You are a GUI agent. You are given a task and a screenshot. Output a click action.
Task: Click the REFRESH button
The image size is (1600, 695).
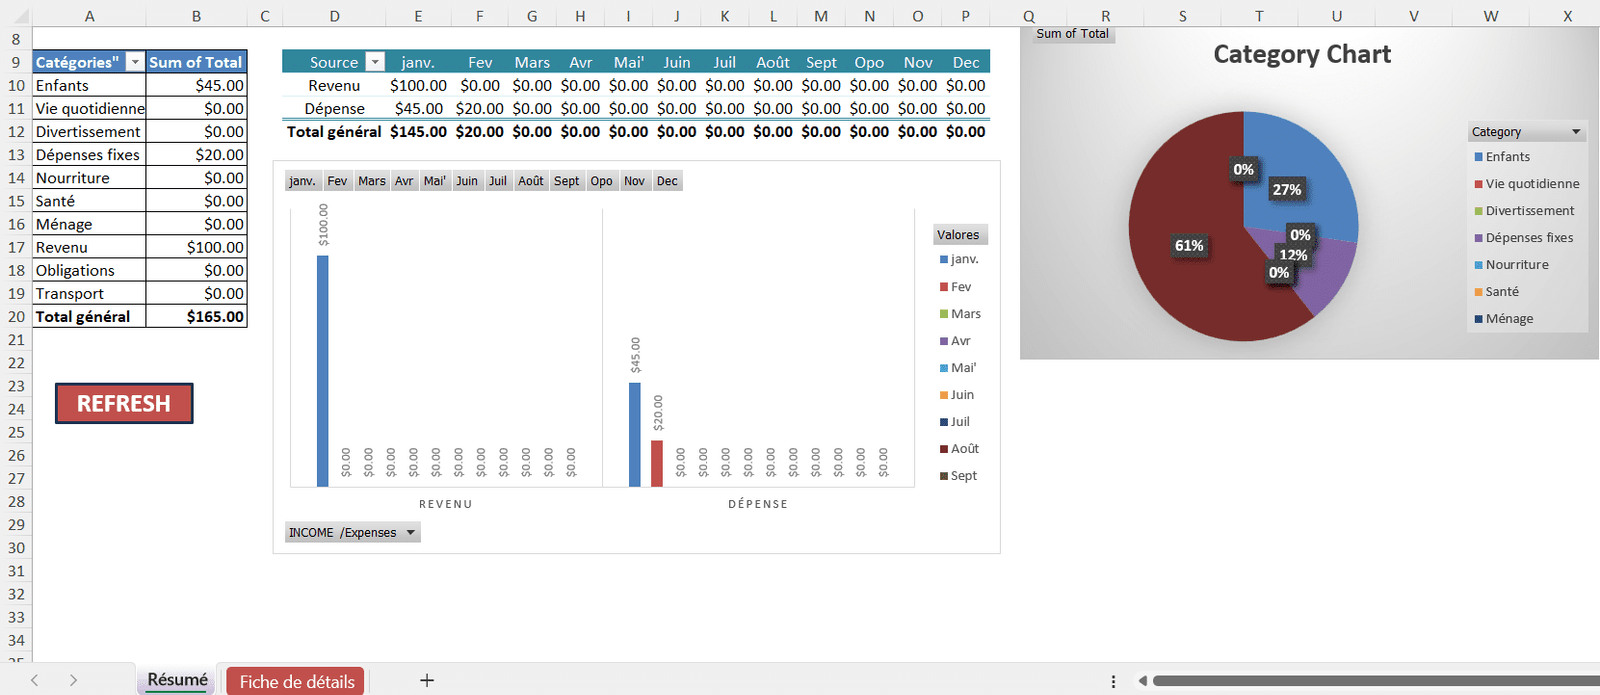124,403
